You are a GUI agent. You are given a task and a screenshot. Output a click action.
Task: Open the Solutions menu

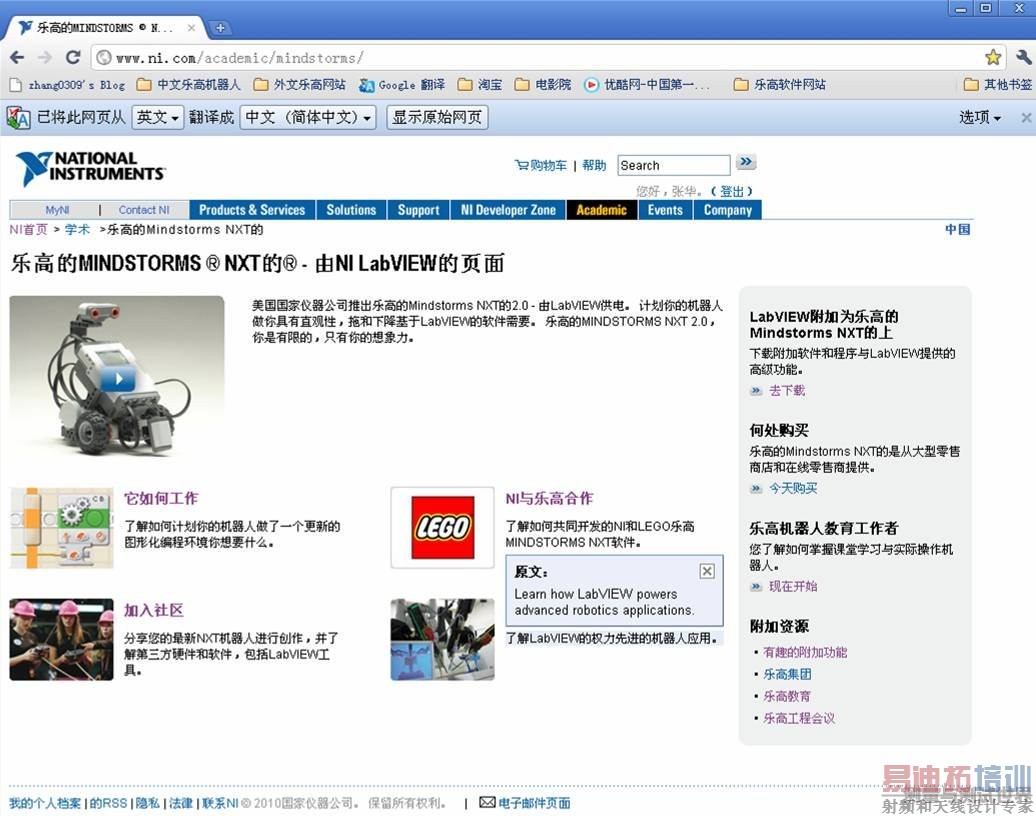pyautogui.click(x=352, y=210)
